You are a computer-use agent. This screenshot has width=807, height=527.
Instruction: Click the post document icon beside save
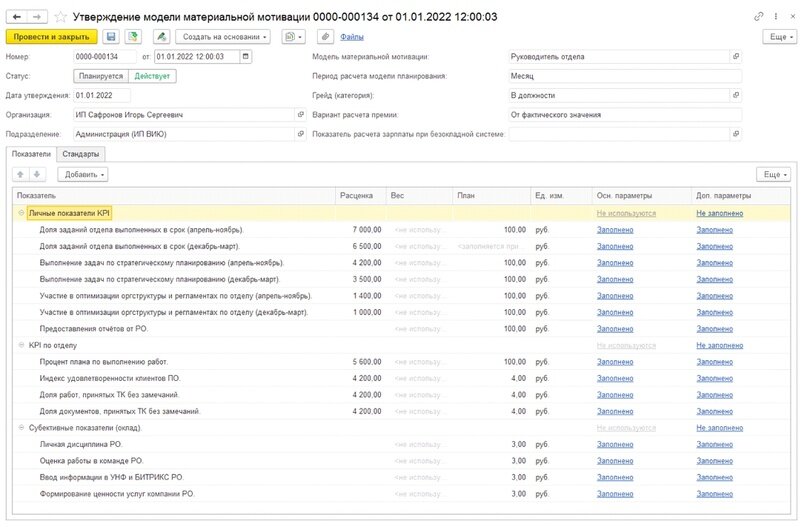point(133,37)
